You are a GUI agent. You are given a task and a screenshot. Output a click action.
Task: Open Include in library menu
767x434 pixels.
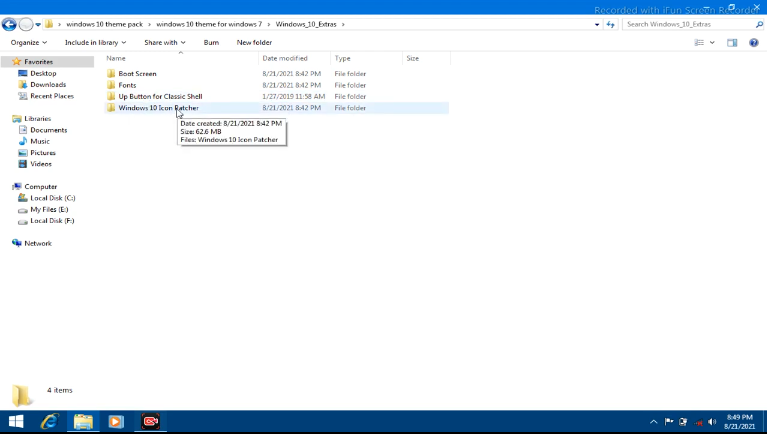(x=95, y=43)
